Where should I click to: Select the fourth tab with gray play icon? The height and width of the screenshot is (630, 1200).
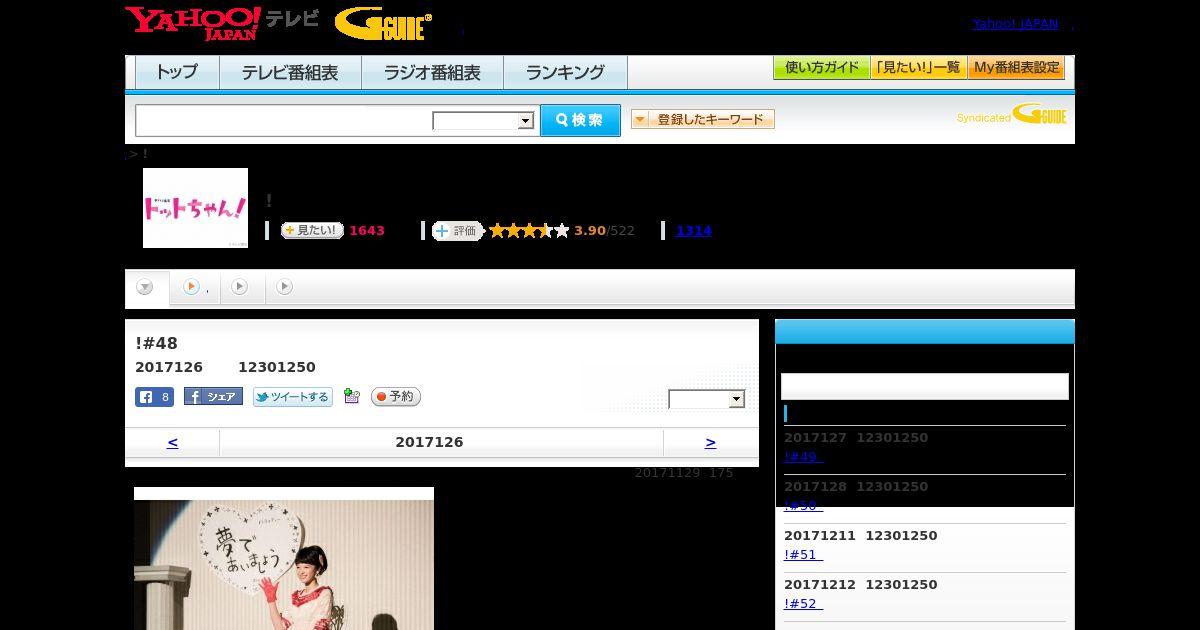[x=285, y=287]
